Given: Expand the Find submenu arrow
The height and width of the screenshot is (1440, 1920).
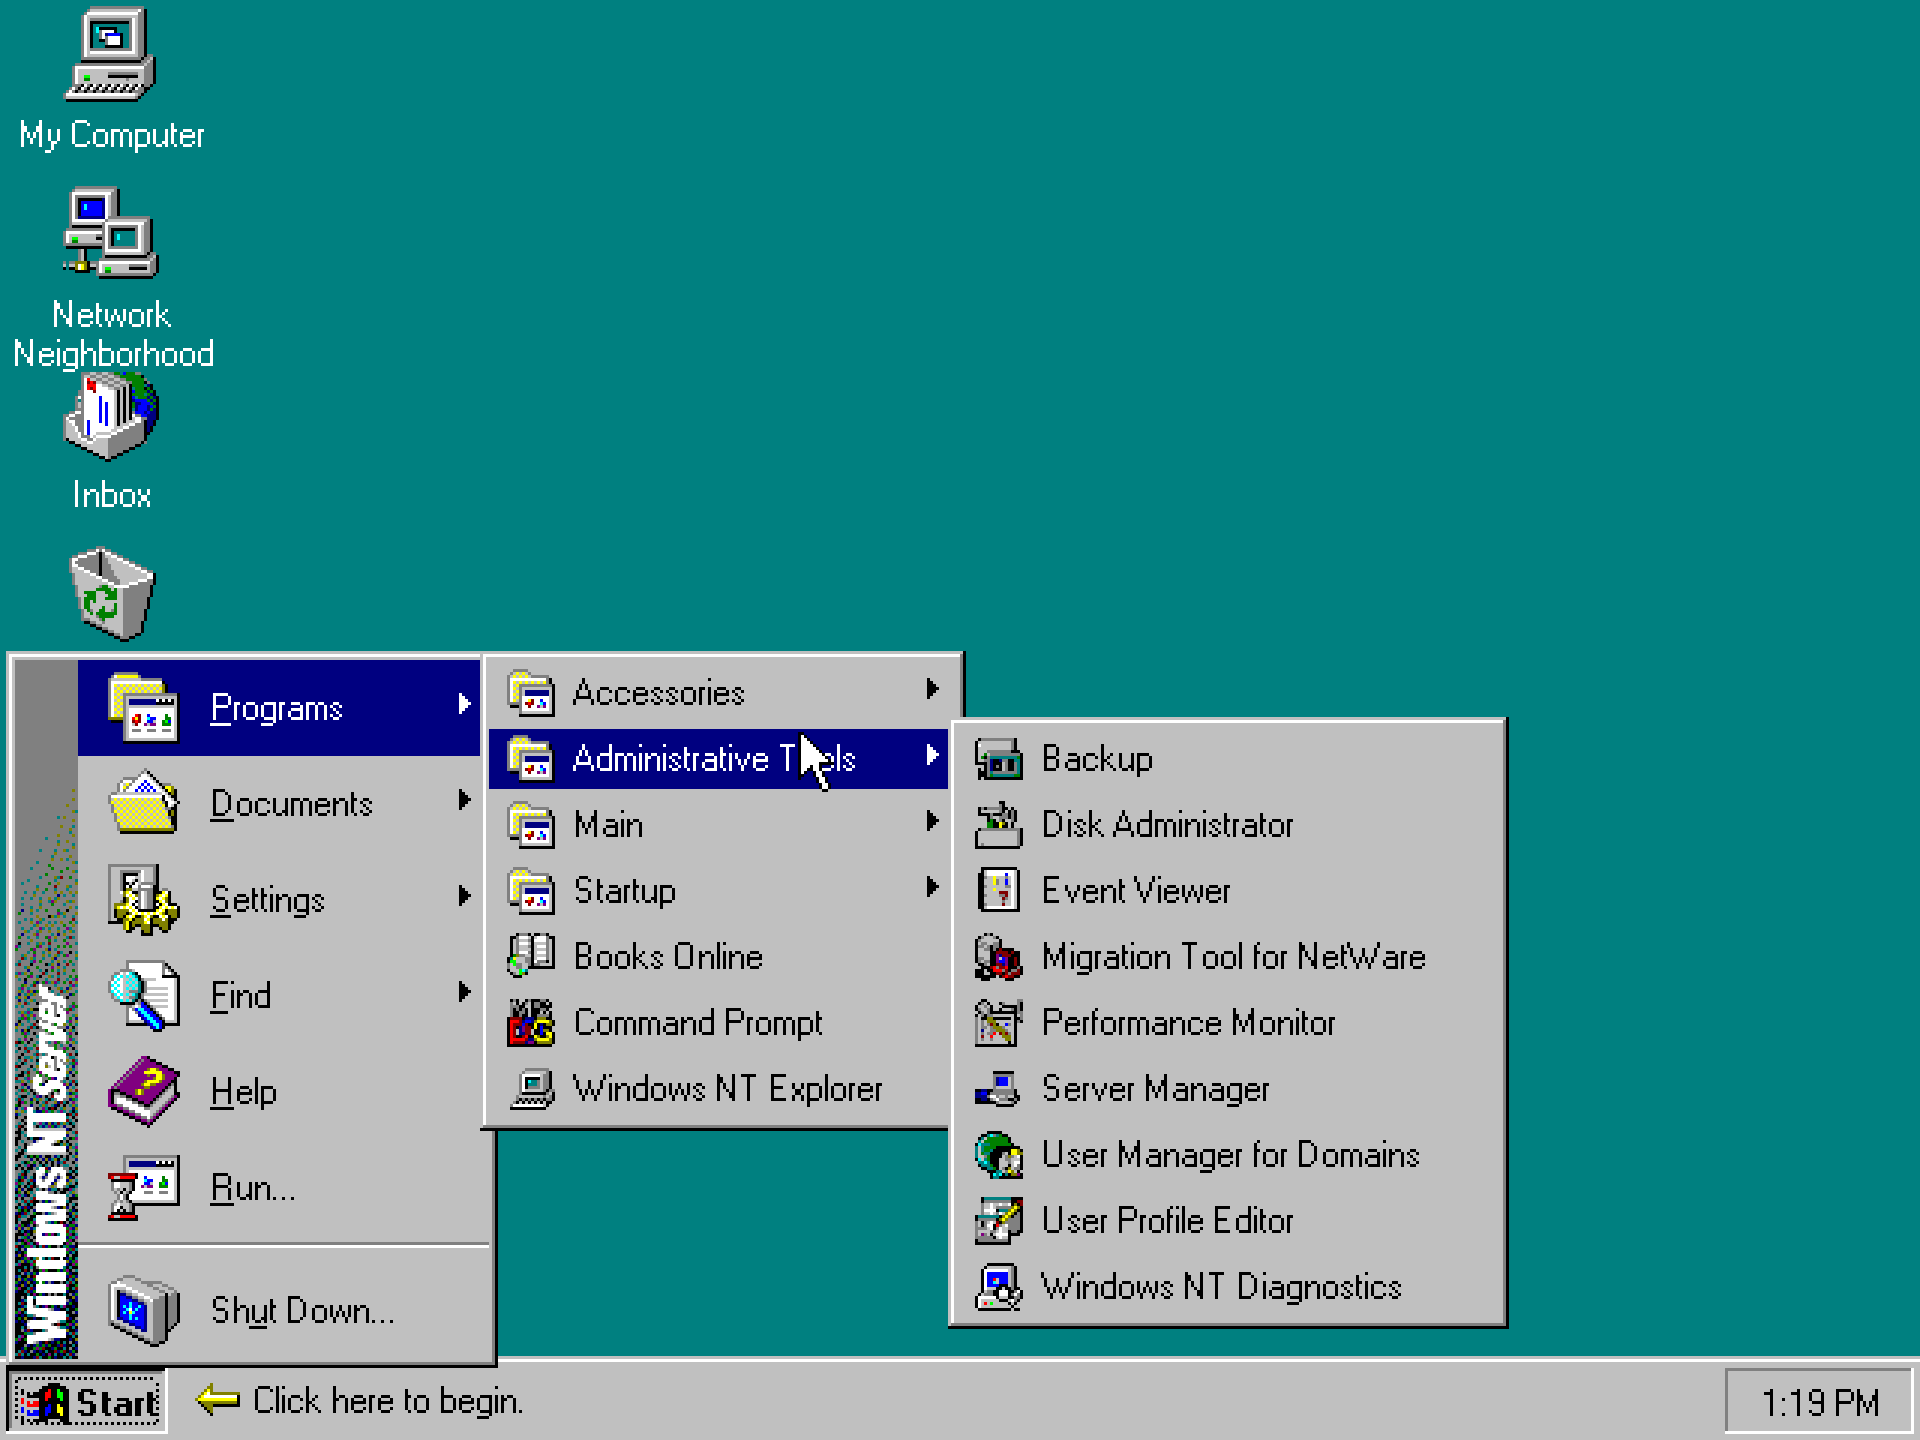Looking at the screenshot, I should pyautogui.click(x=464, y=992).
